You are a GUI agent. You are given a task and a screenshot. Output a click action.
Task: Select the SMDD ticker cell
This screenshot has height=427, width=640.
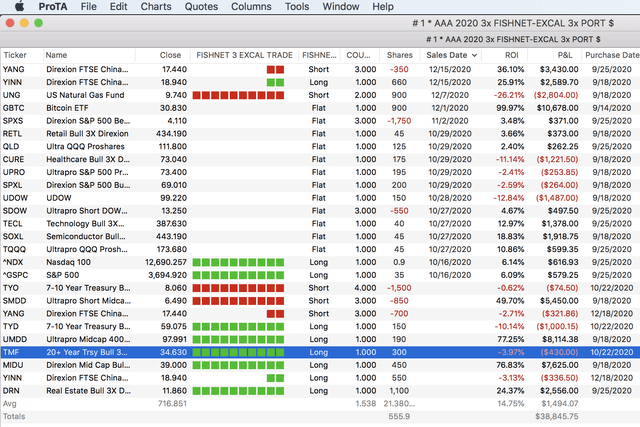(14, 301)
